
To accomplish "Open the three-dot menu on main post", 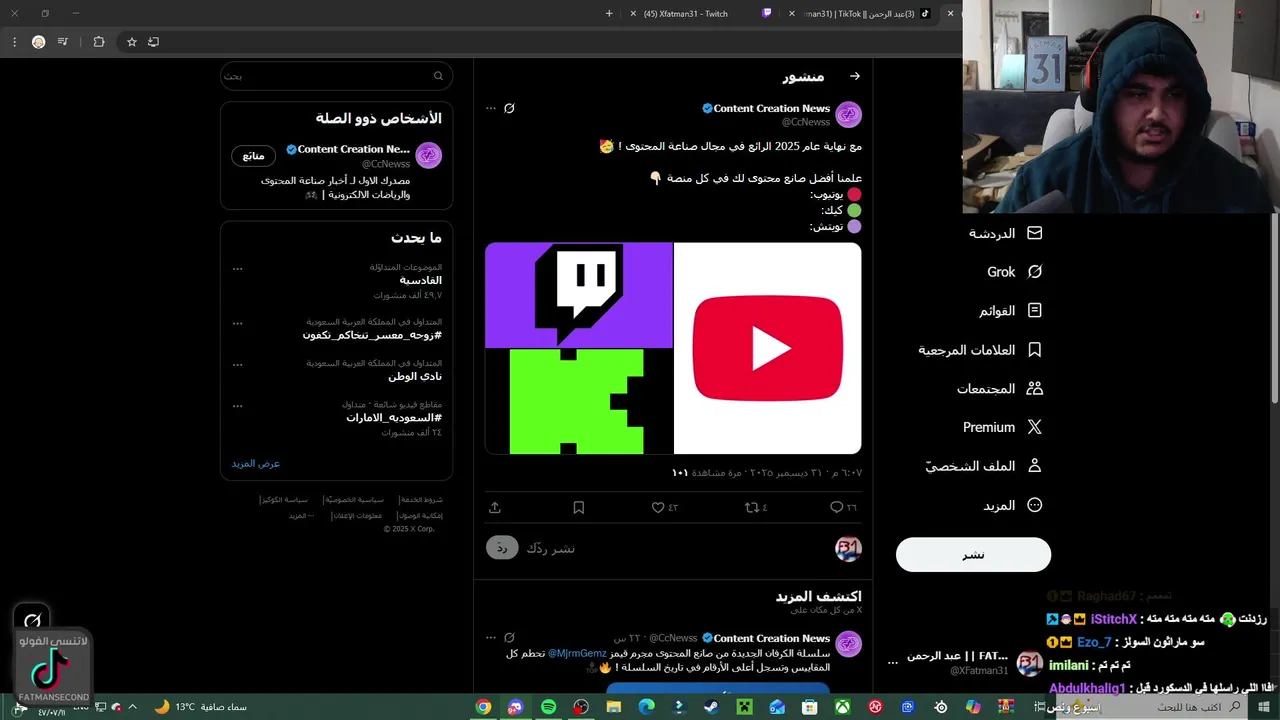I will click(491, 108).
